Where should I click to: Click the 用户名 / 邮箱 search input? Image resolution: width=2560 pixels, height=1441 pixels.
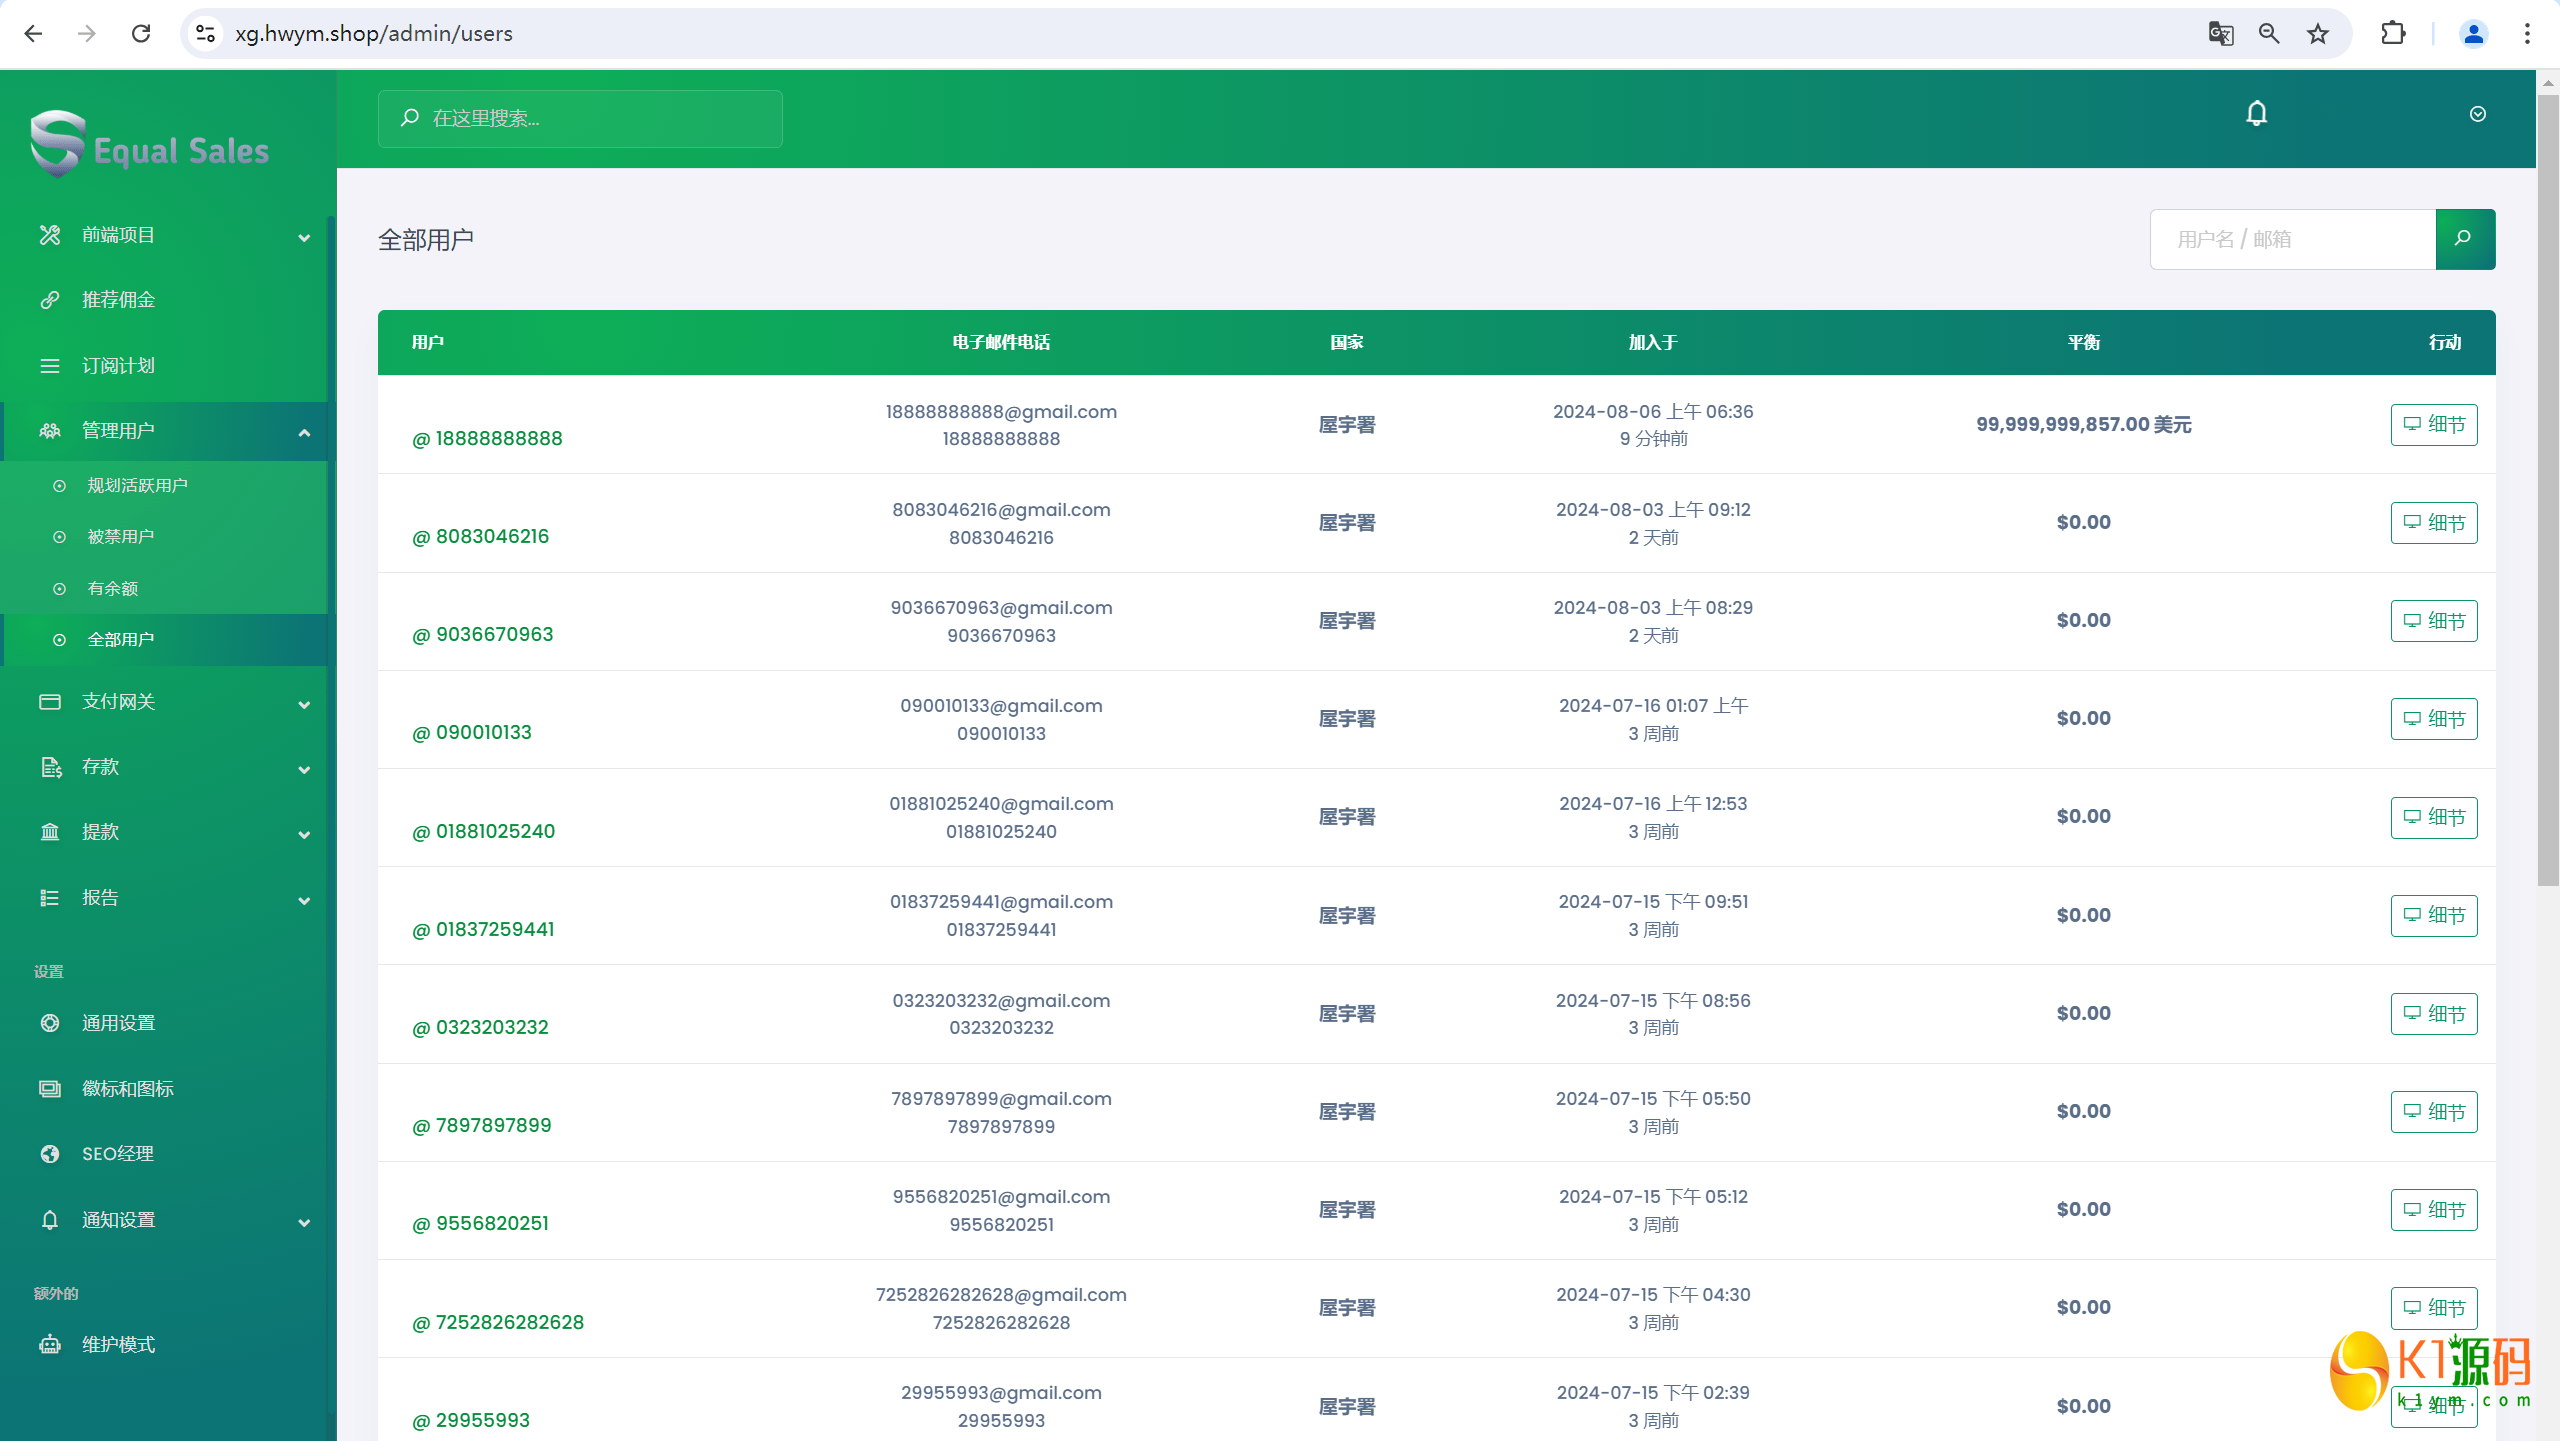coord(2292,239)
